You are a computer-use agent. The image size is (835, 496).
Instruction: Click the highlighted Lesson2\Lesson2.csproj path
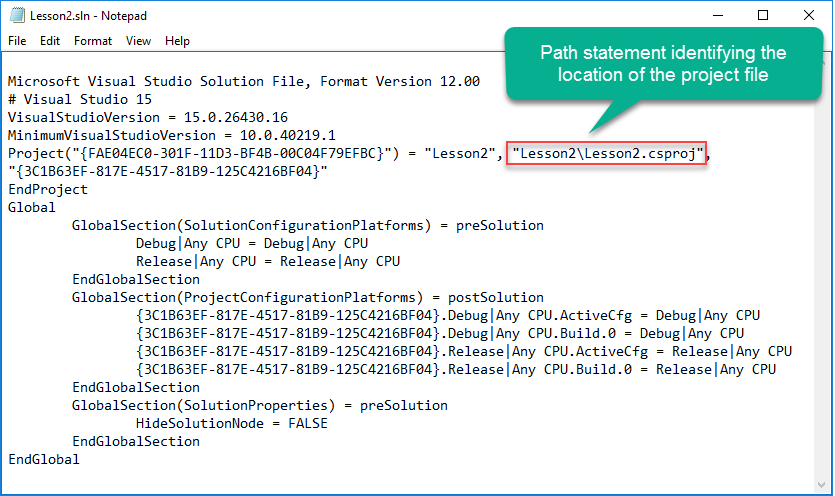[x=606, y=153]
